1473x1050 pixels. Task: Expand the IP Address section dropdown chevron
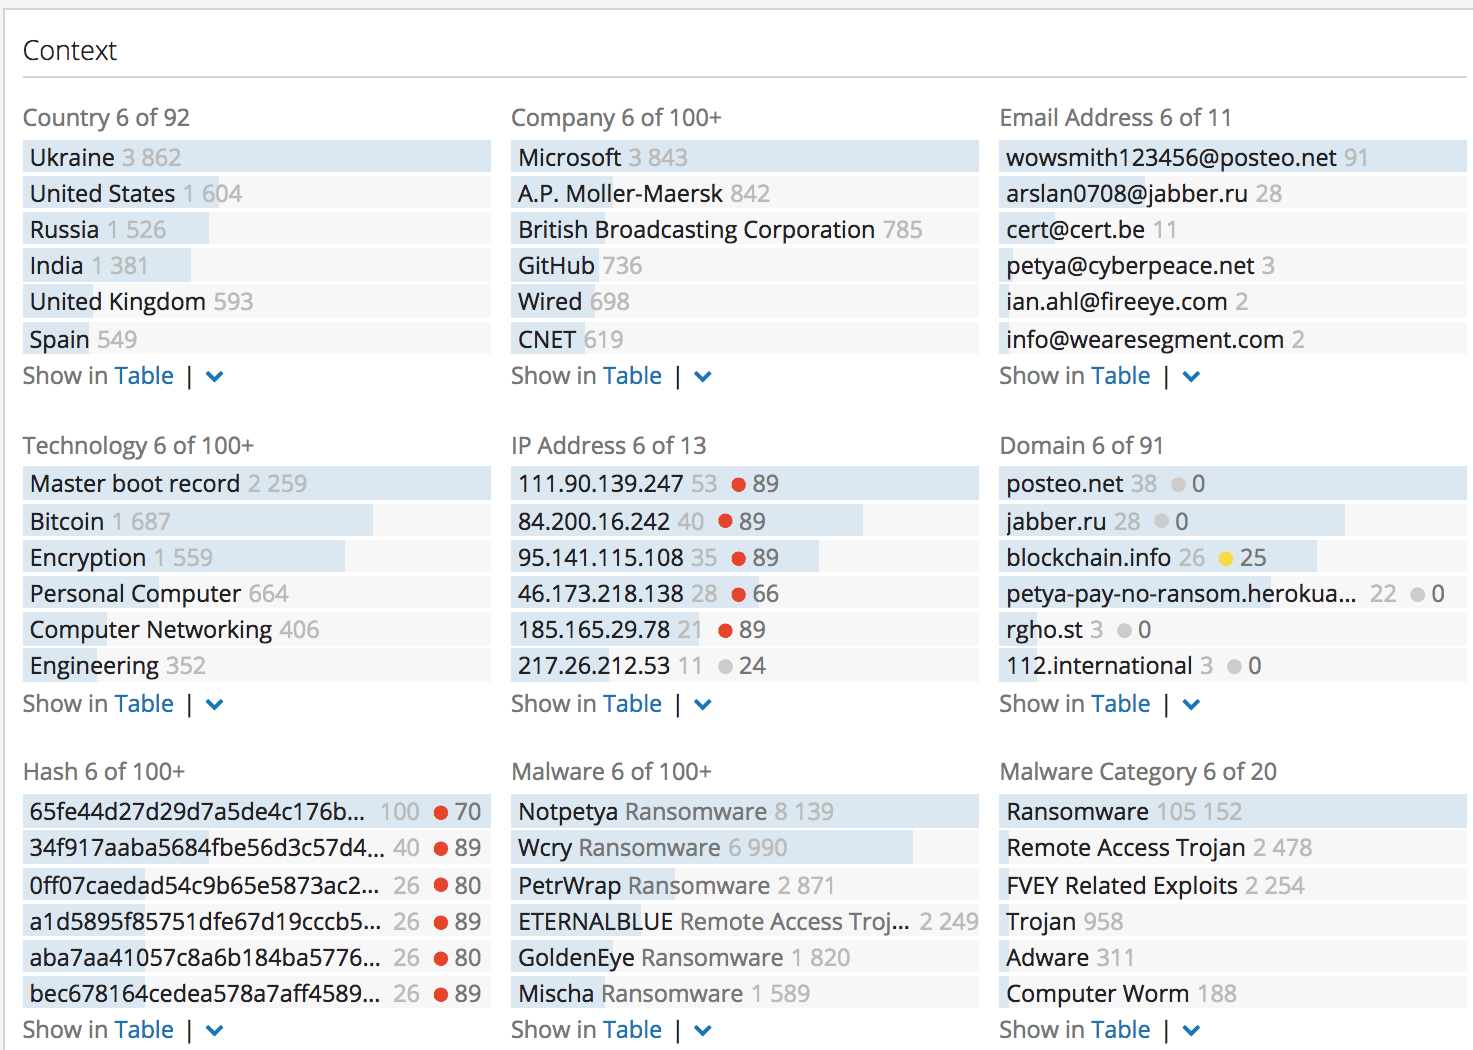click(703, 705)
